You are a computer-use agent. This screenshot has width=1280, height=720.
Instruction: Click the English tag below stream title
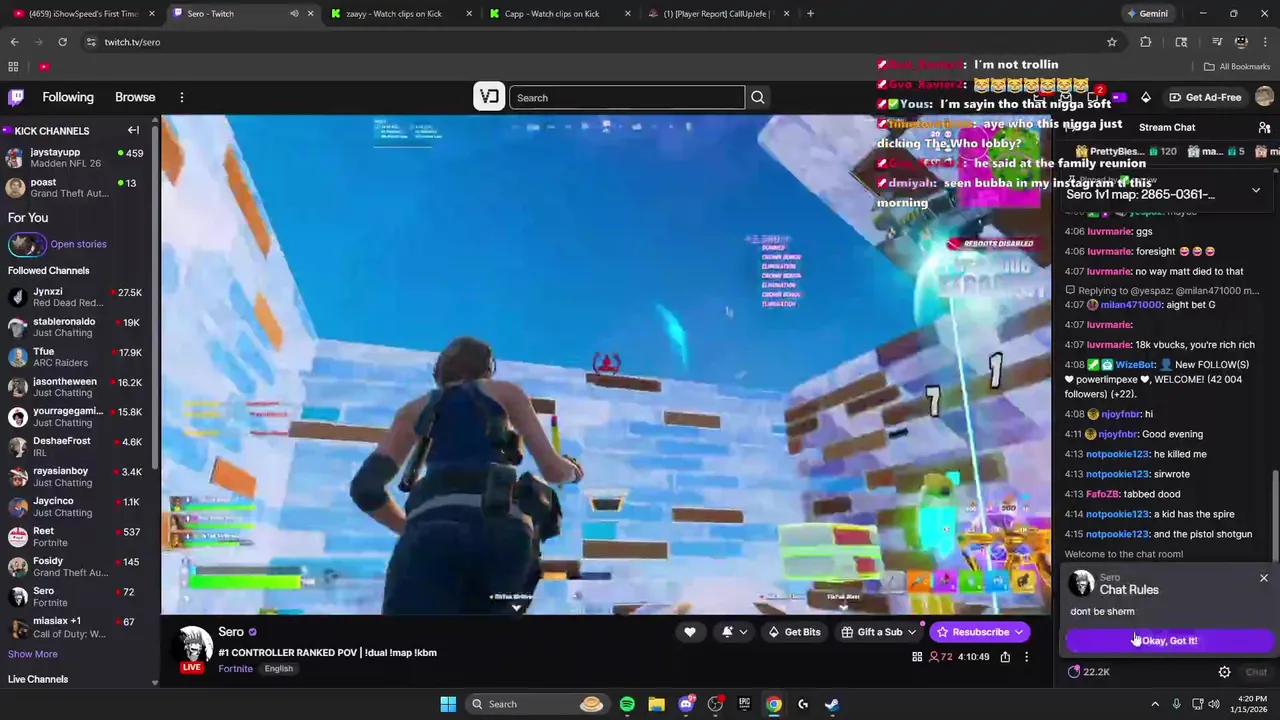[279, 669]
